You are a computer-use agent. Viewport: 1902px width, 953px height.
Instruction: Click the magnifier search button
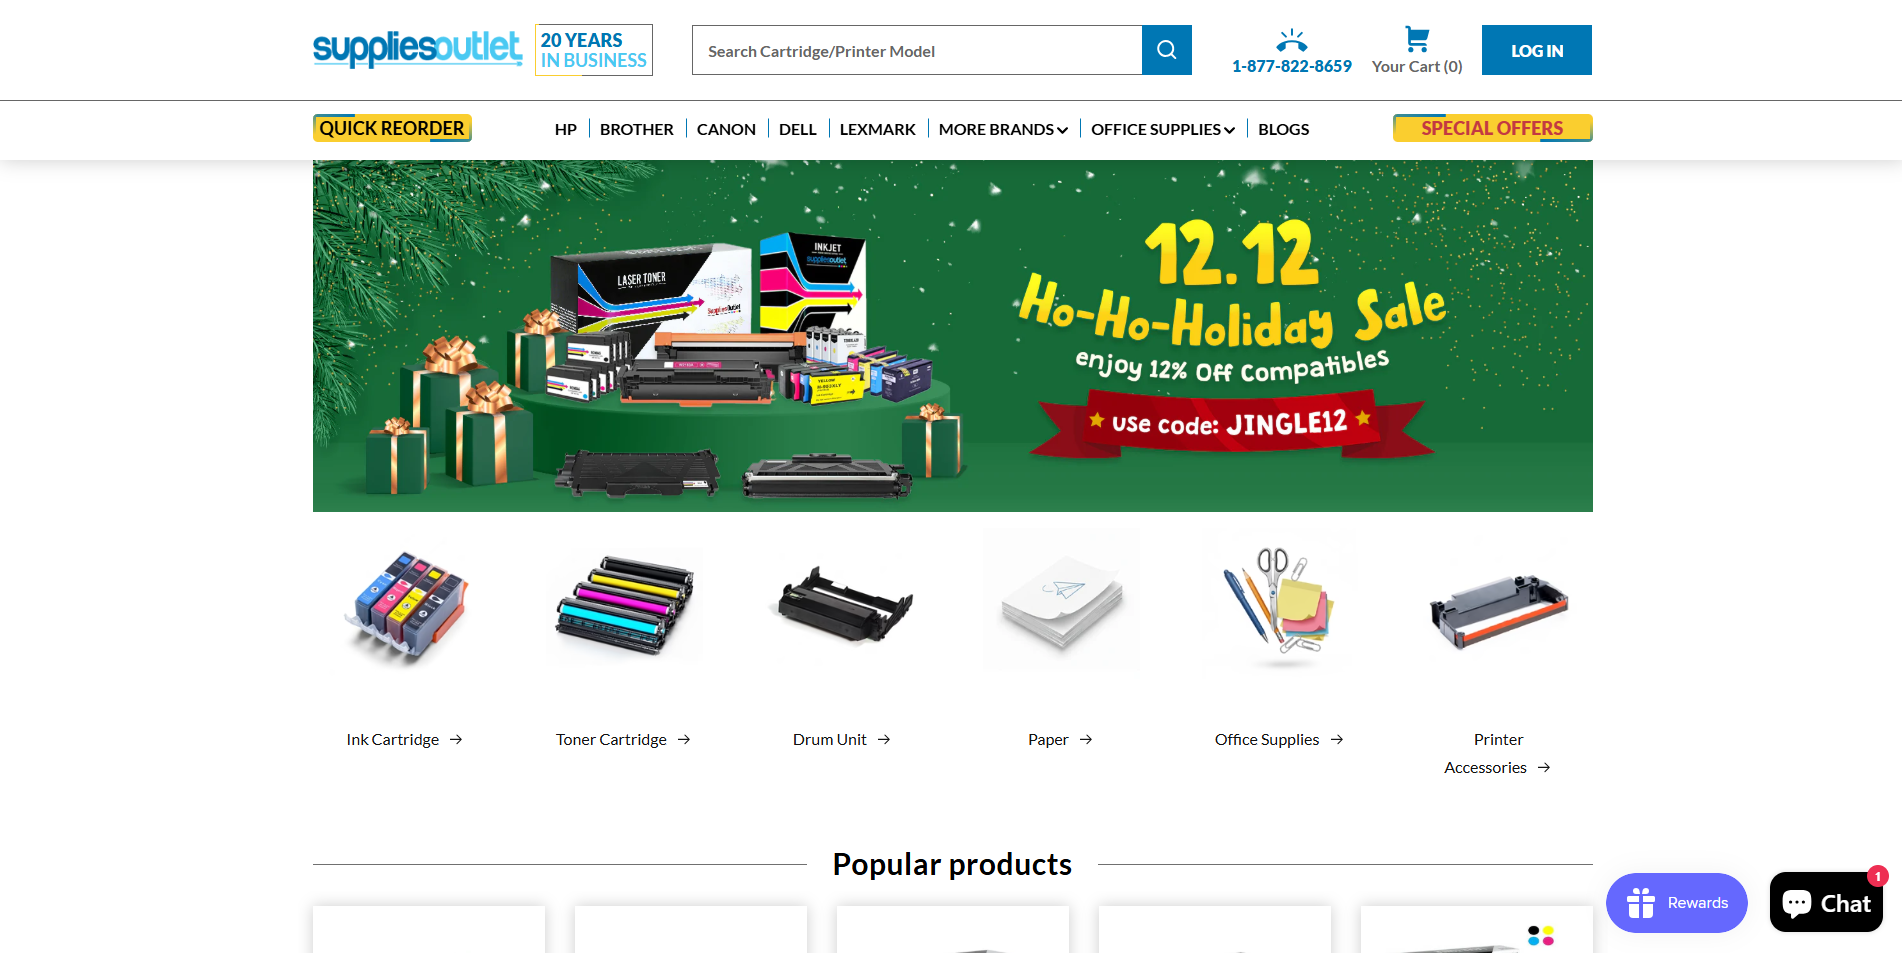(1166, 50)
